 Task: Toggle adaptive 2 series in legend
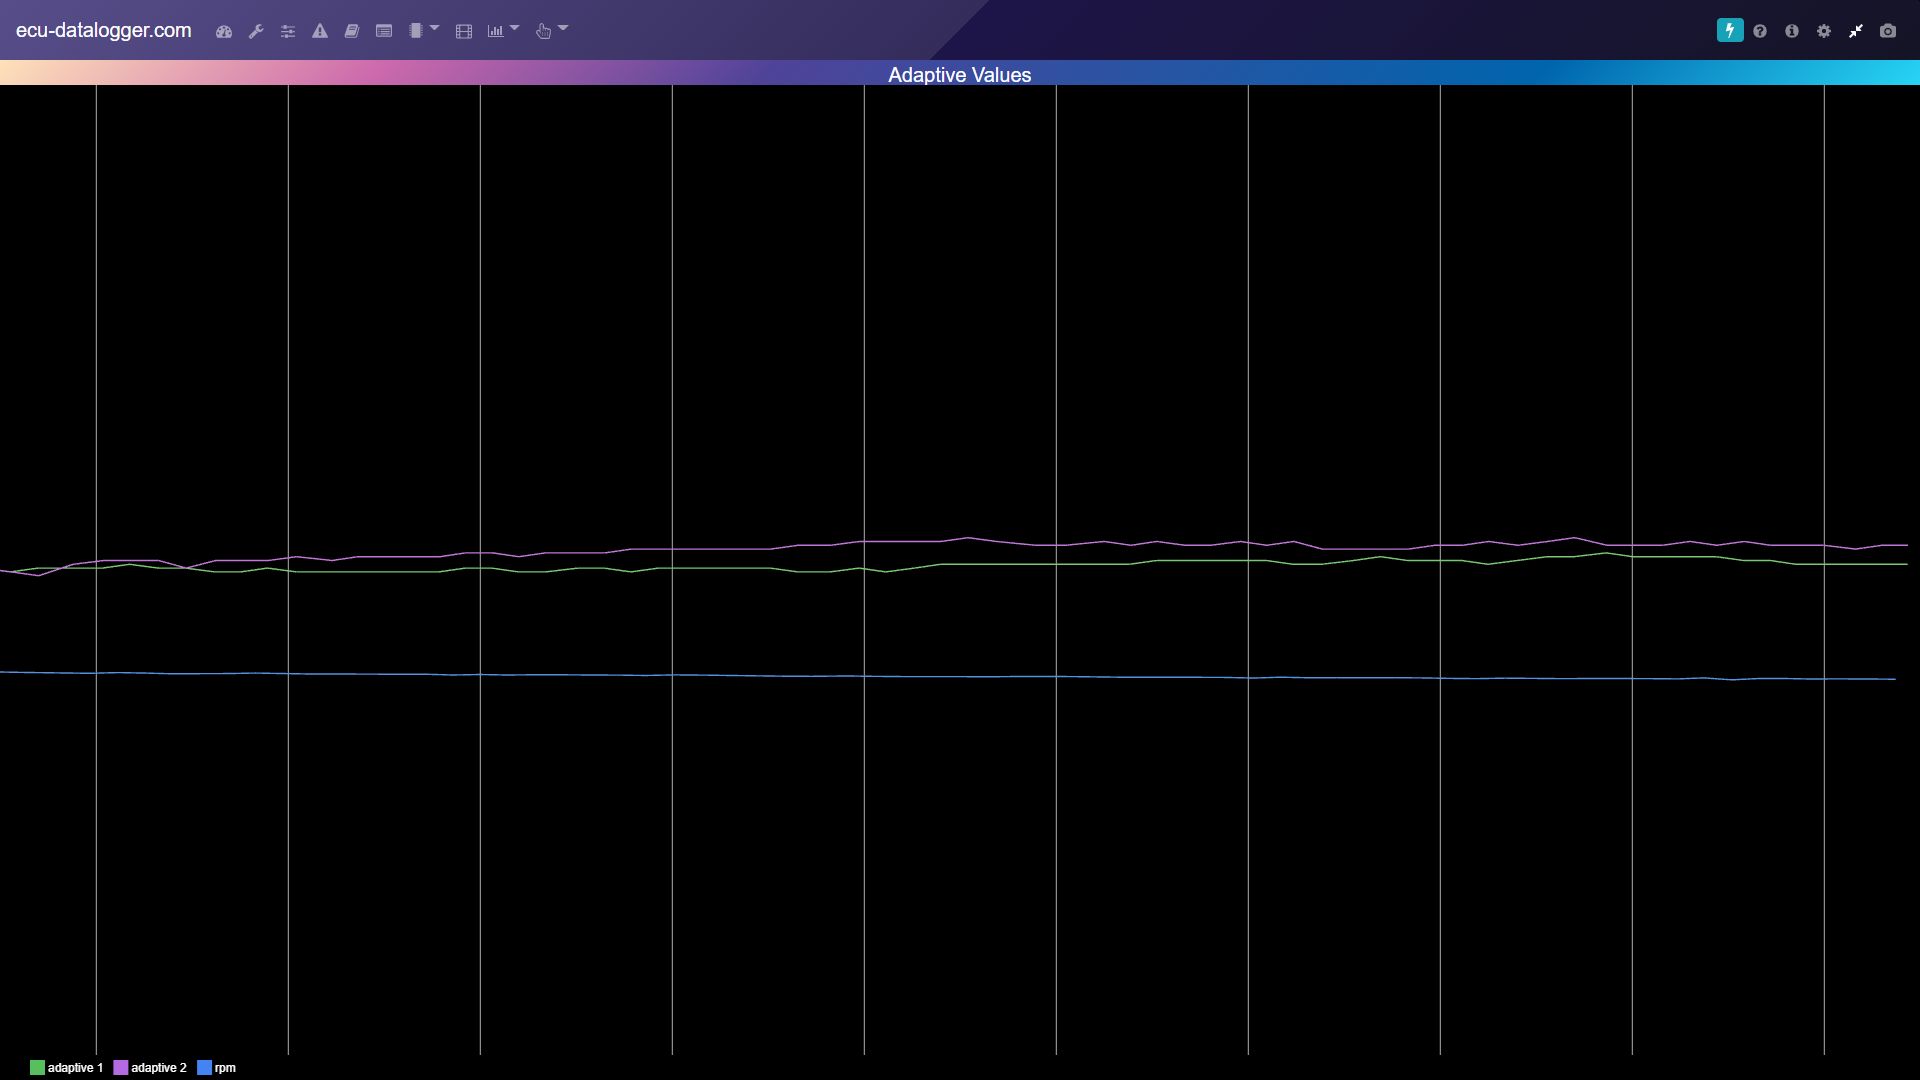pyautogui.click(x=150, y=1068)
